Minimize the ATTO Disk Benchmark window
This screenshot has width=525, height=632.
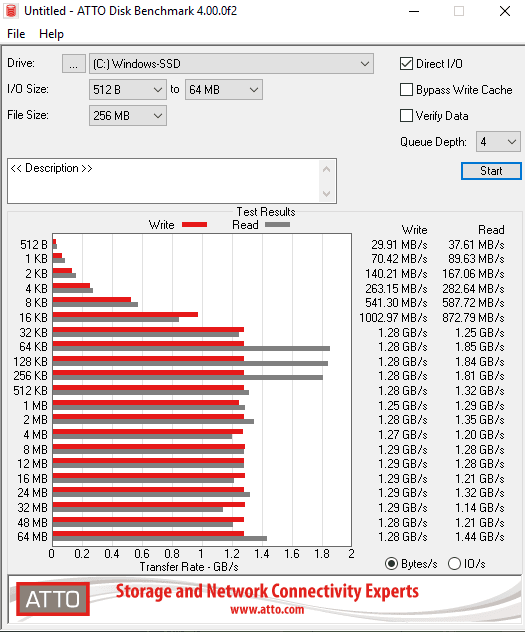[x=414, y=11]
